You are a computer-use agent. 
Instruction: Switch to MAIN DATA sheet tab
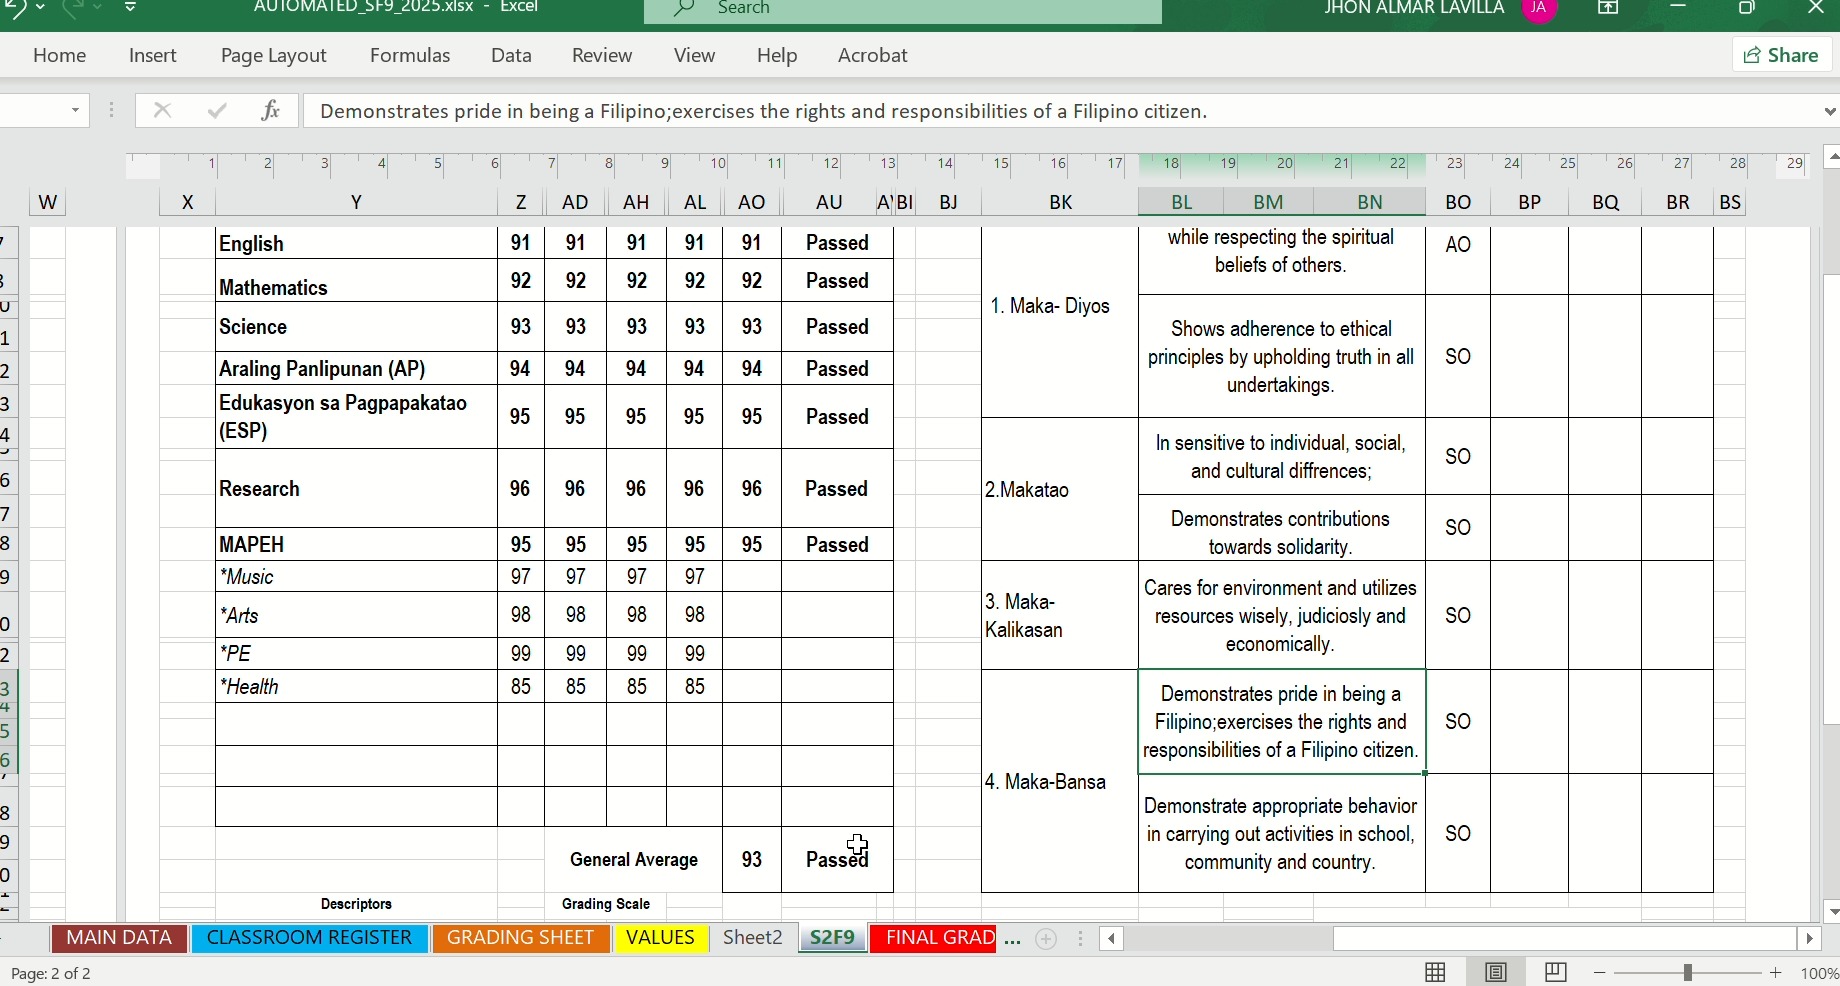[x=119, y=938]
